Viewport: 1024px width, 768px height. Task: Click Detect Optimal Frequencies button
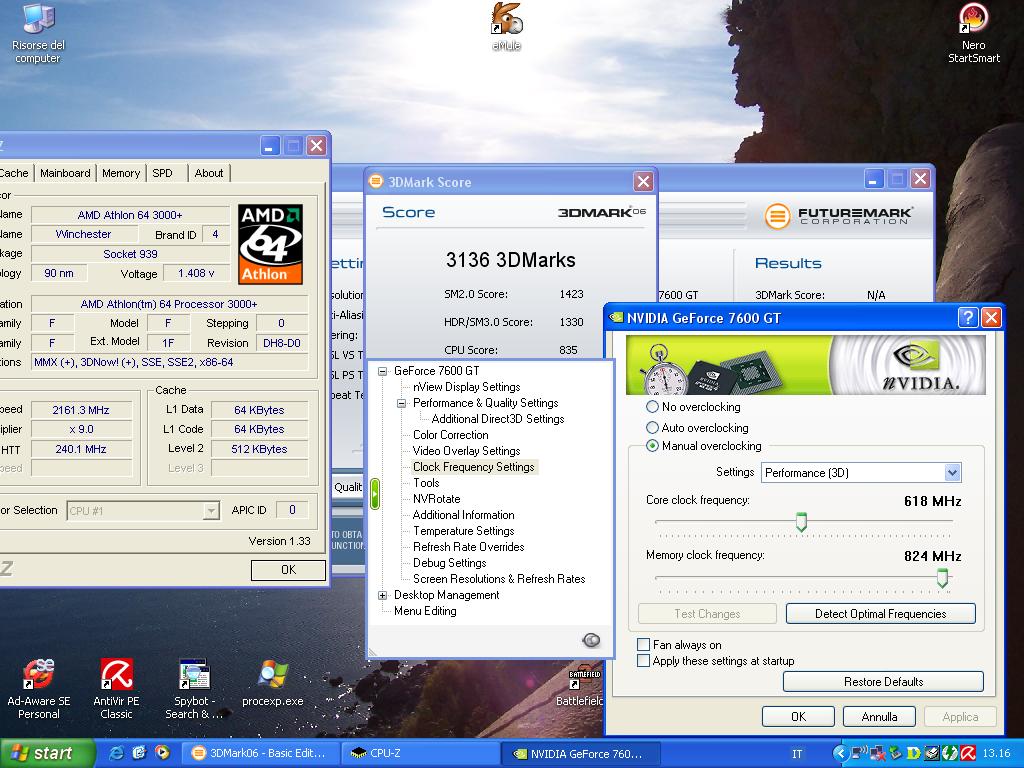pyautogui.click(x=880, y=613)
